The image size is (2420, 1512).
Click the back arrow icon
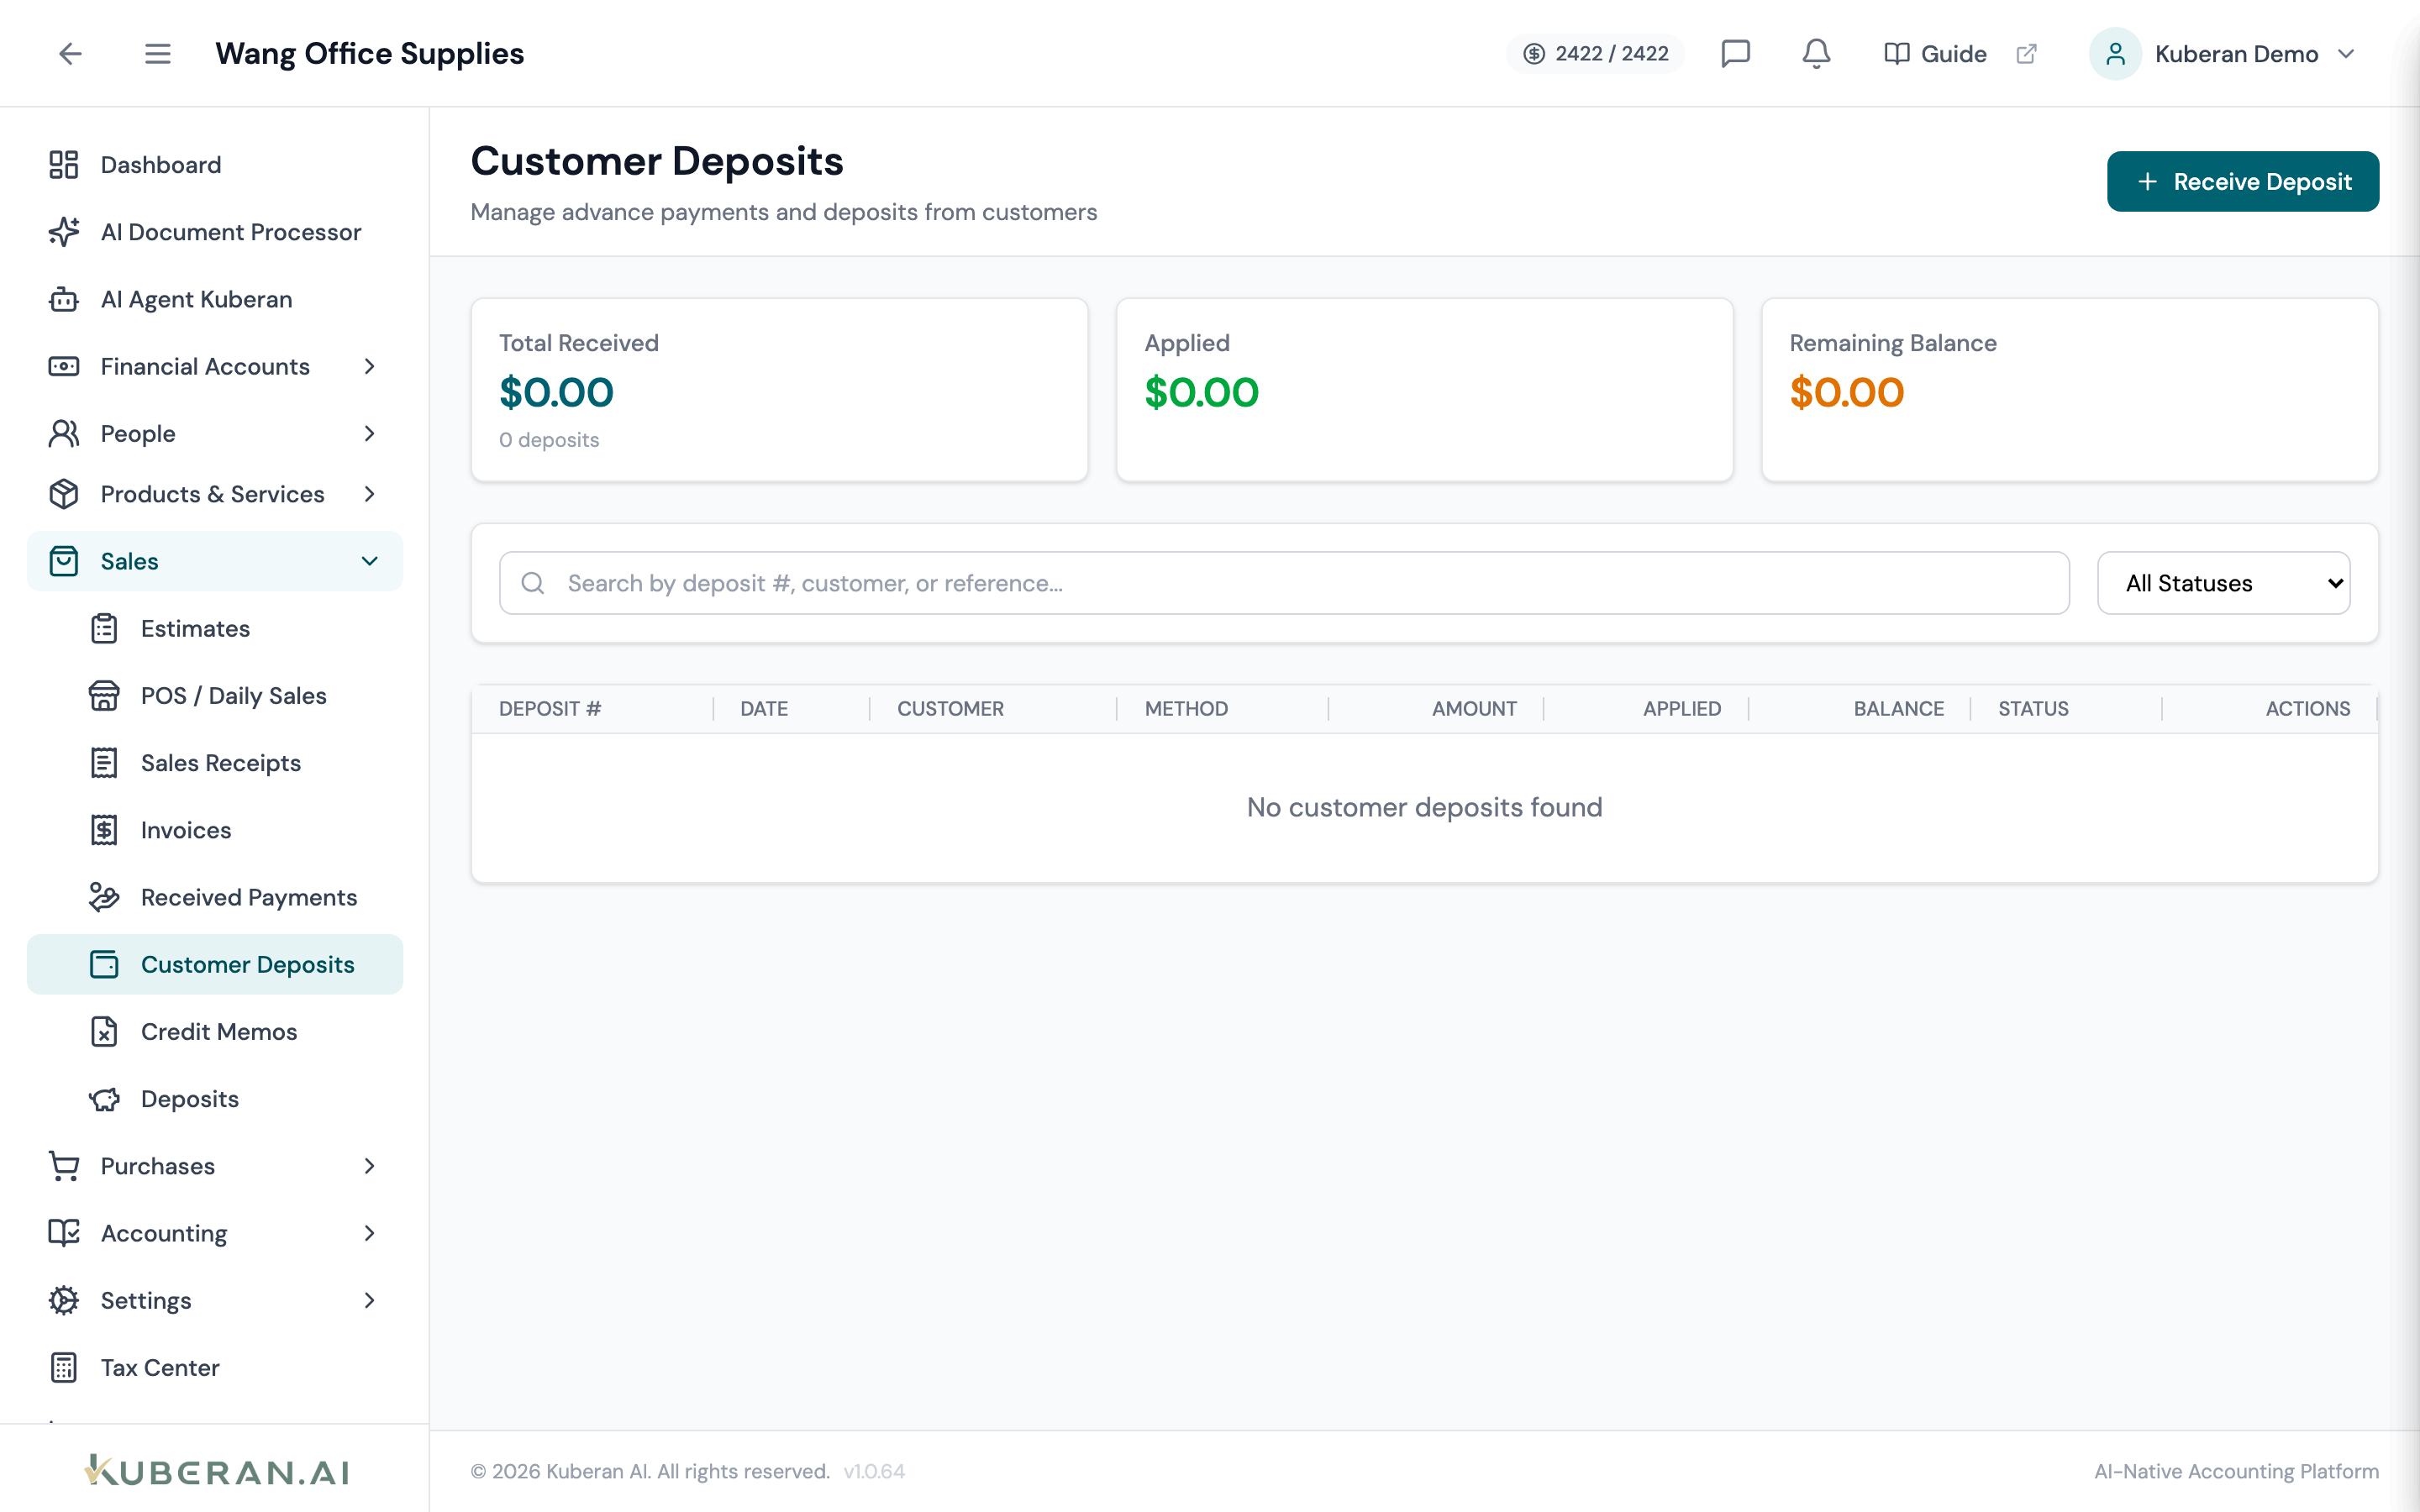pyautogui.click(x=70, y=54)
